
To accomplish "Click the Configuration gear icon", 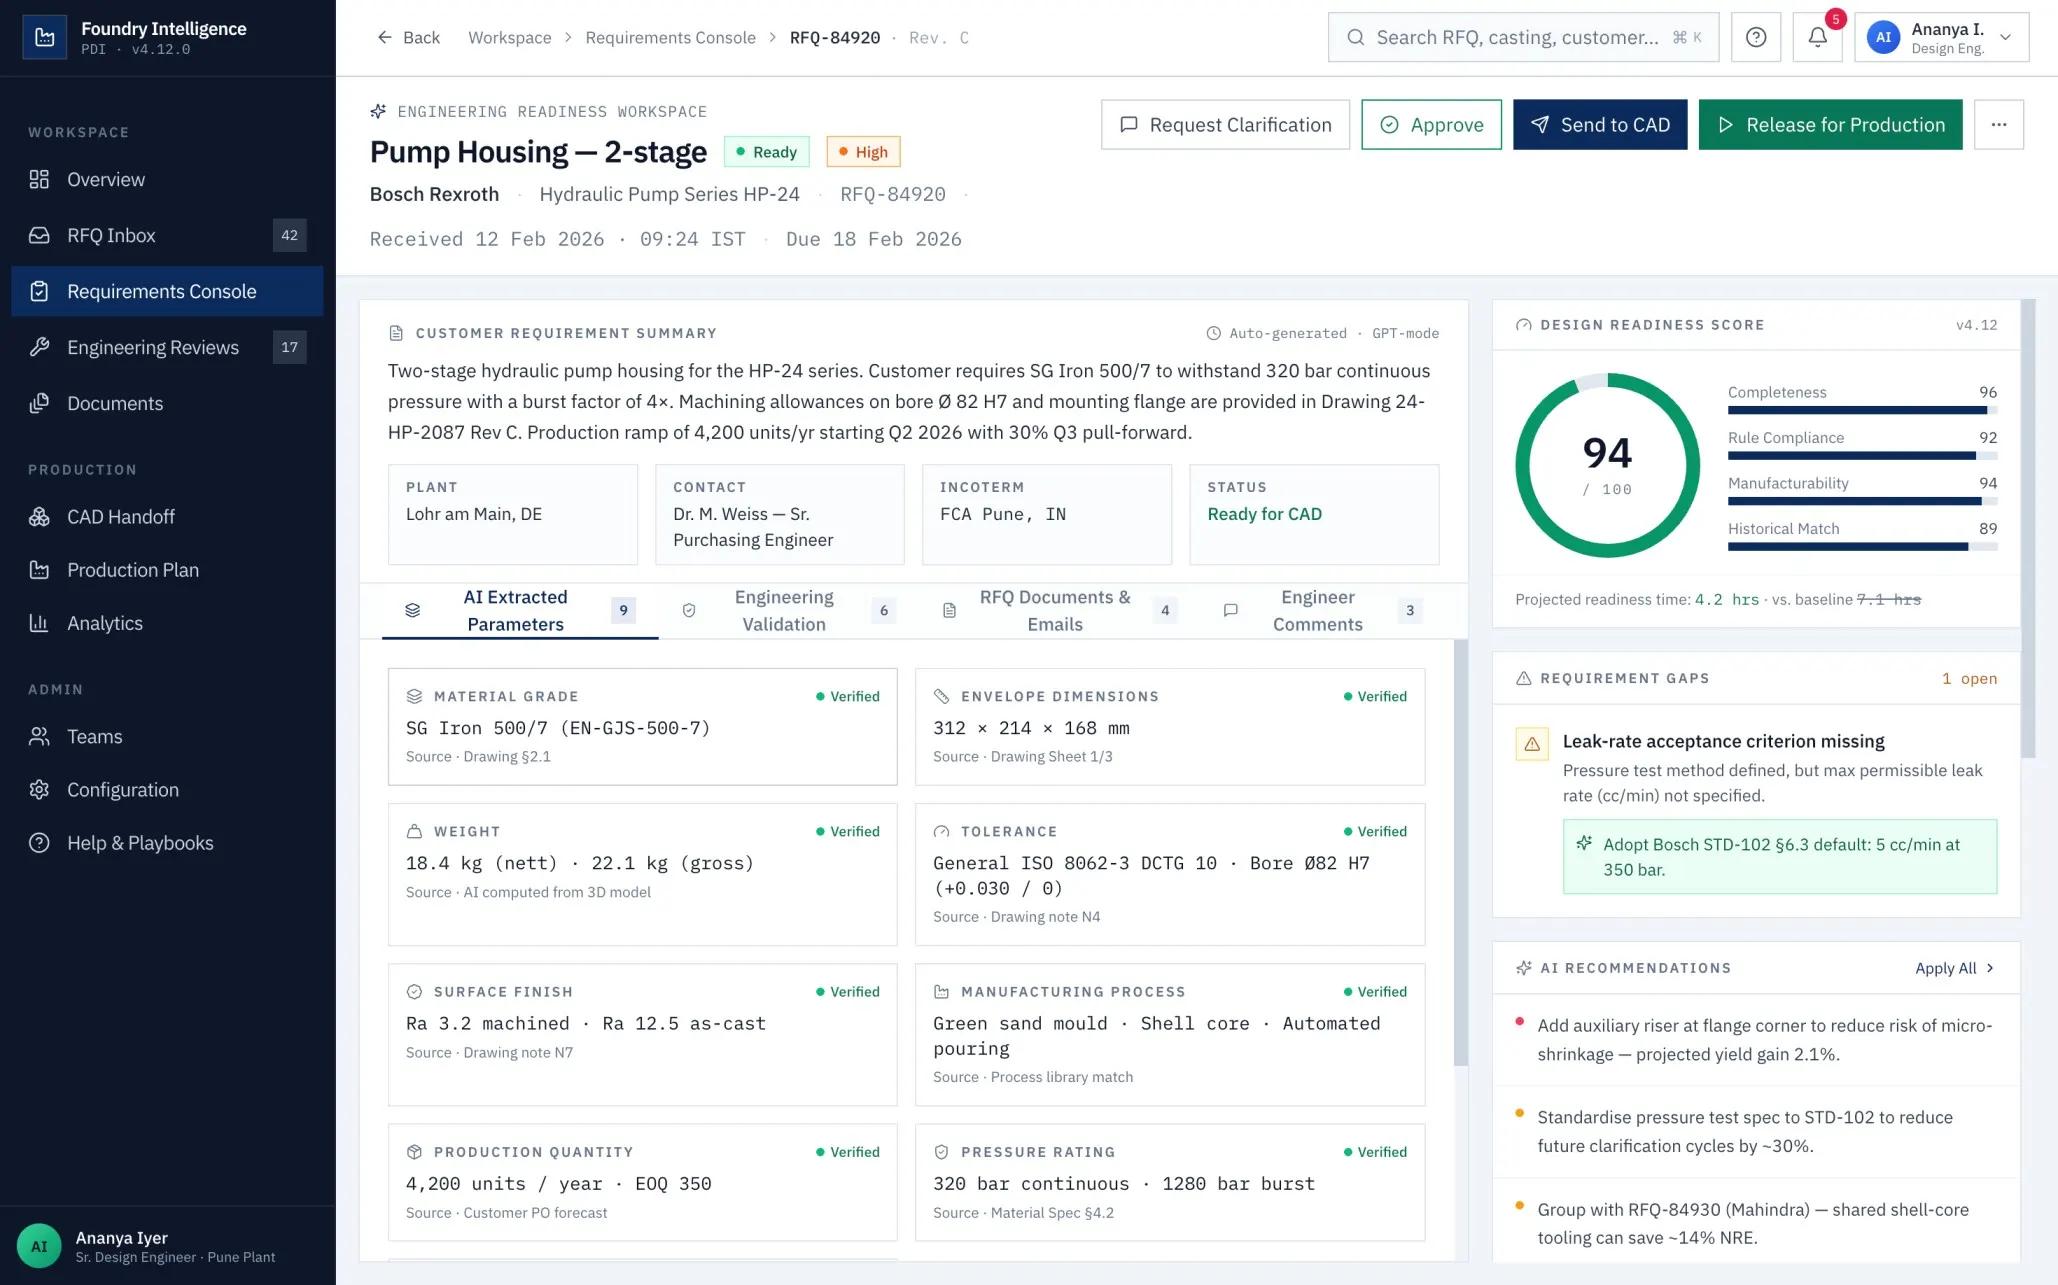I will click(39, 790).
